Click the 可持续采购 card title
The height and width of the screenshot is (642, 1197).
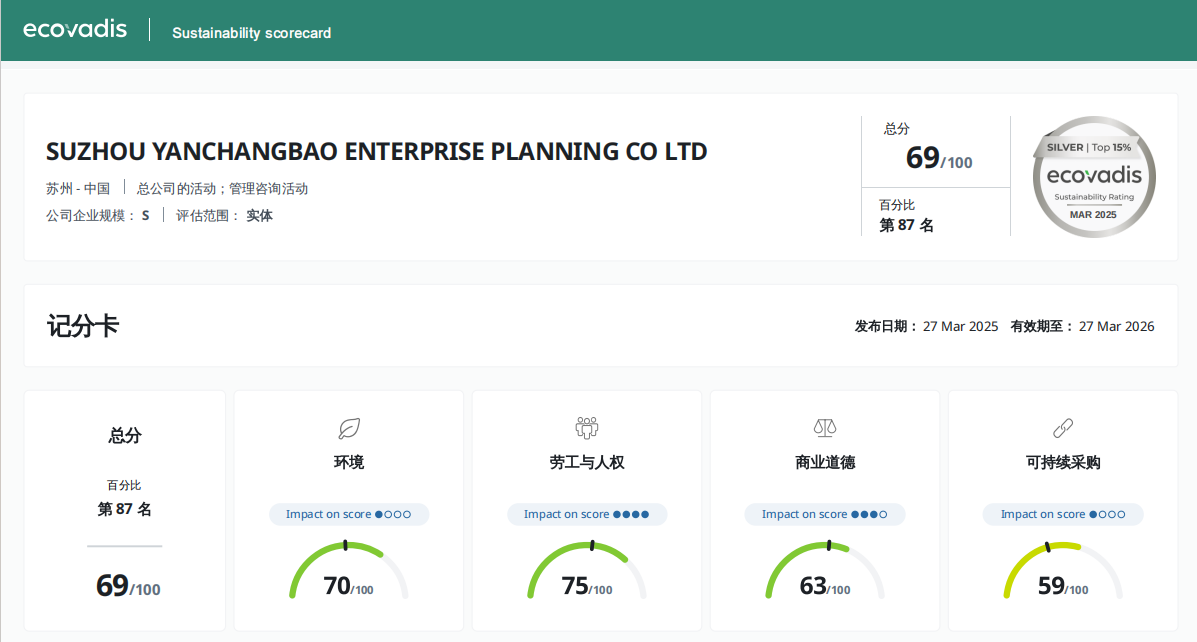[x=1063, y=463]
